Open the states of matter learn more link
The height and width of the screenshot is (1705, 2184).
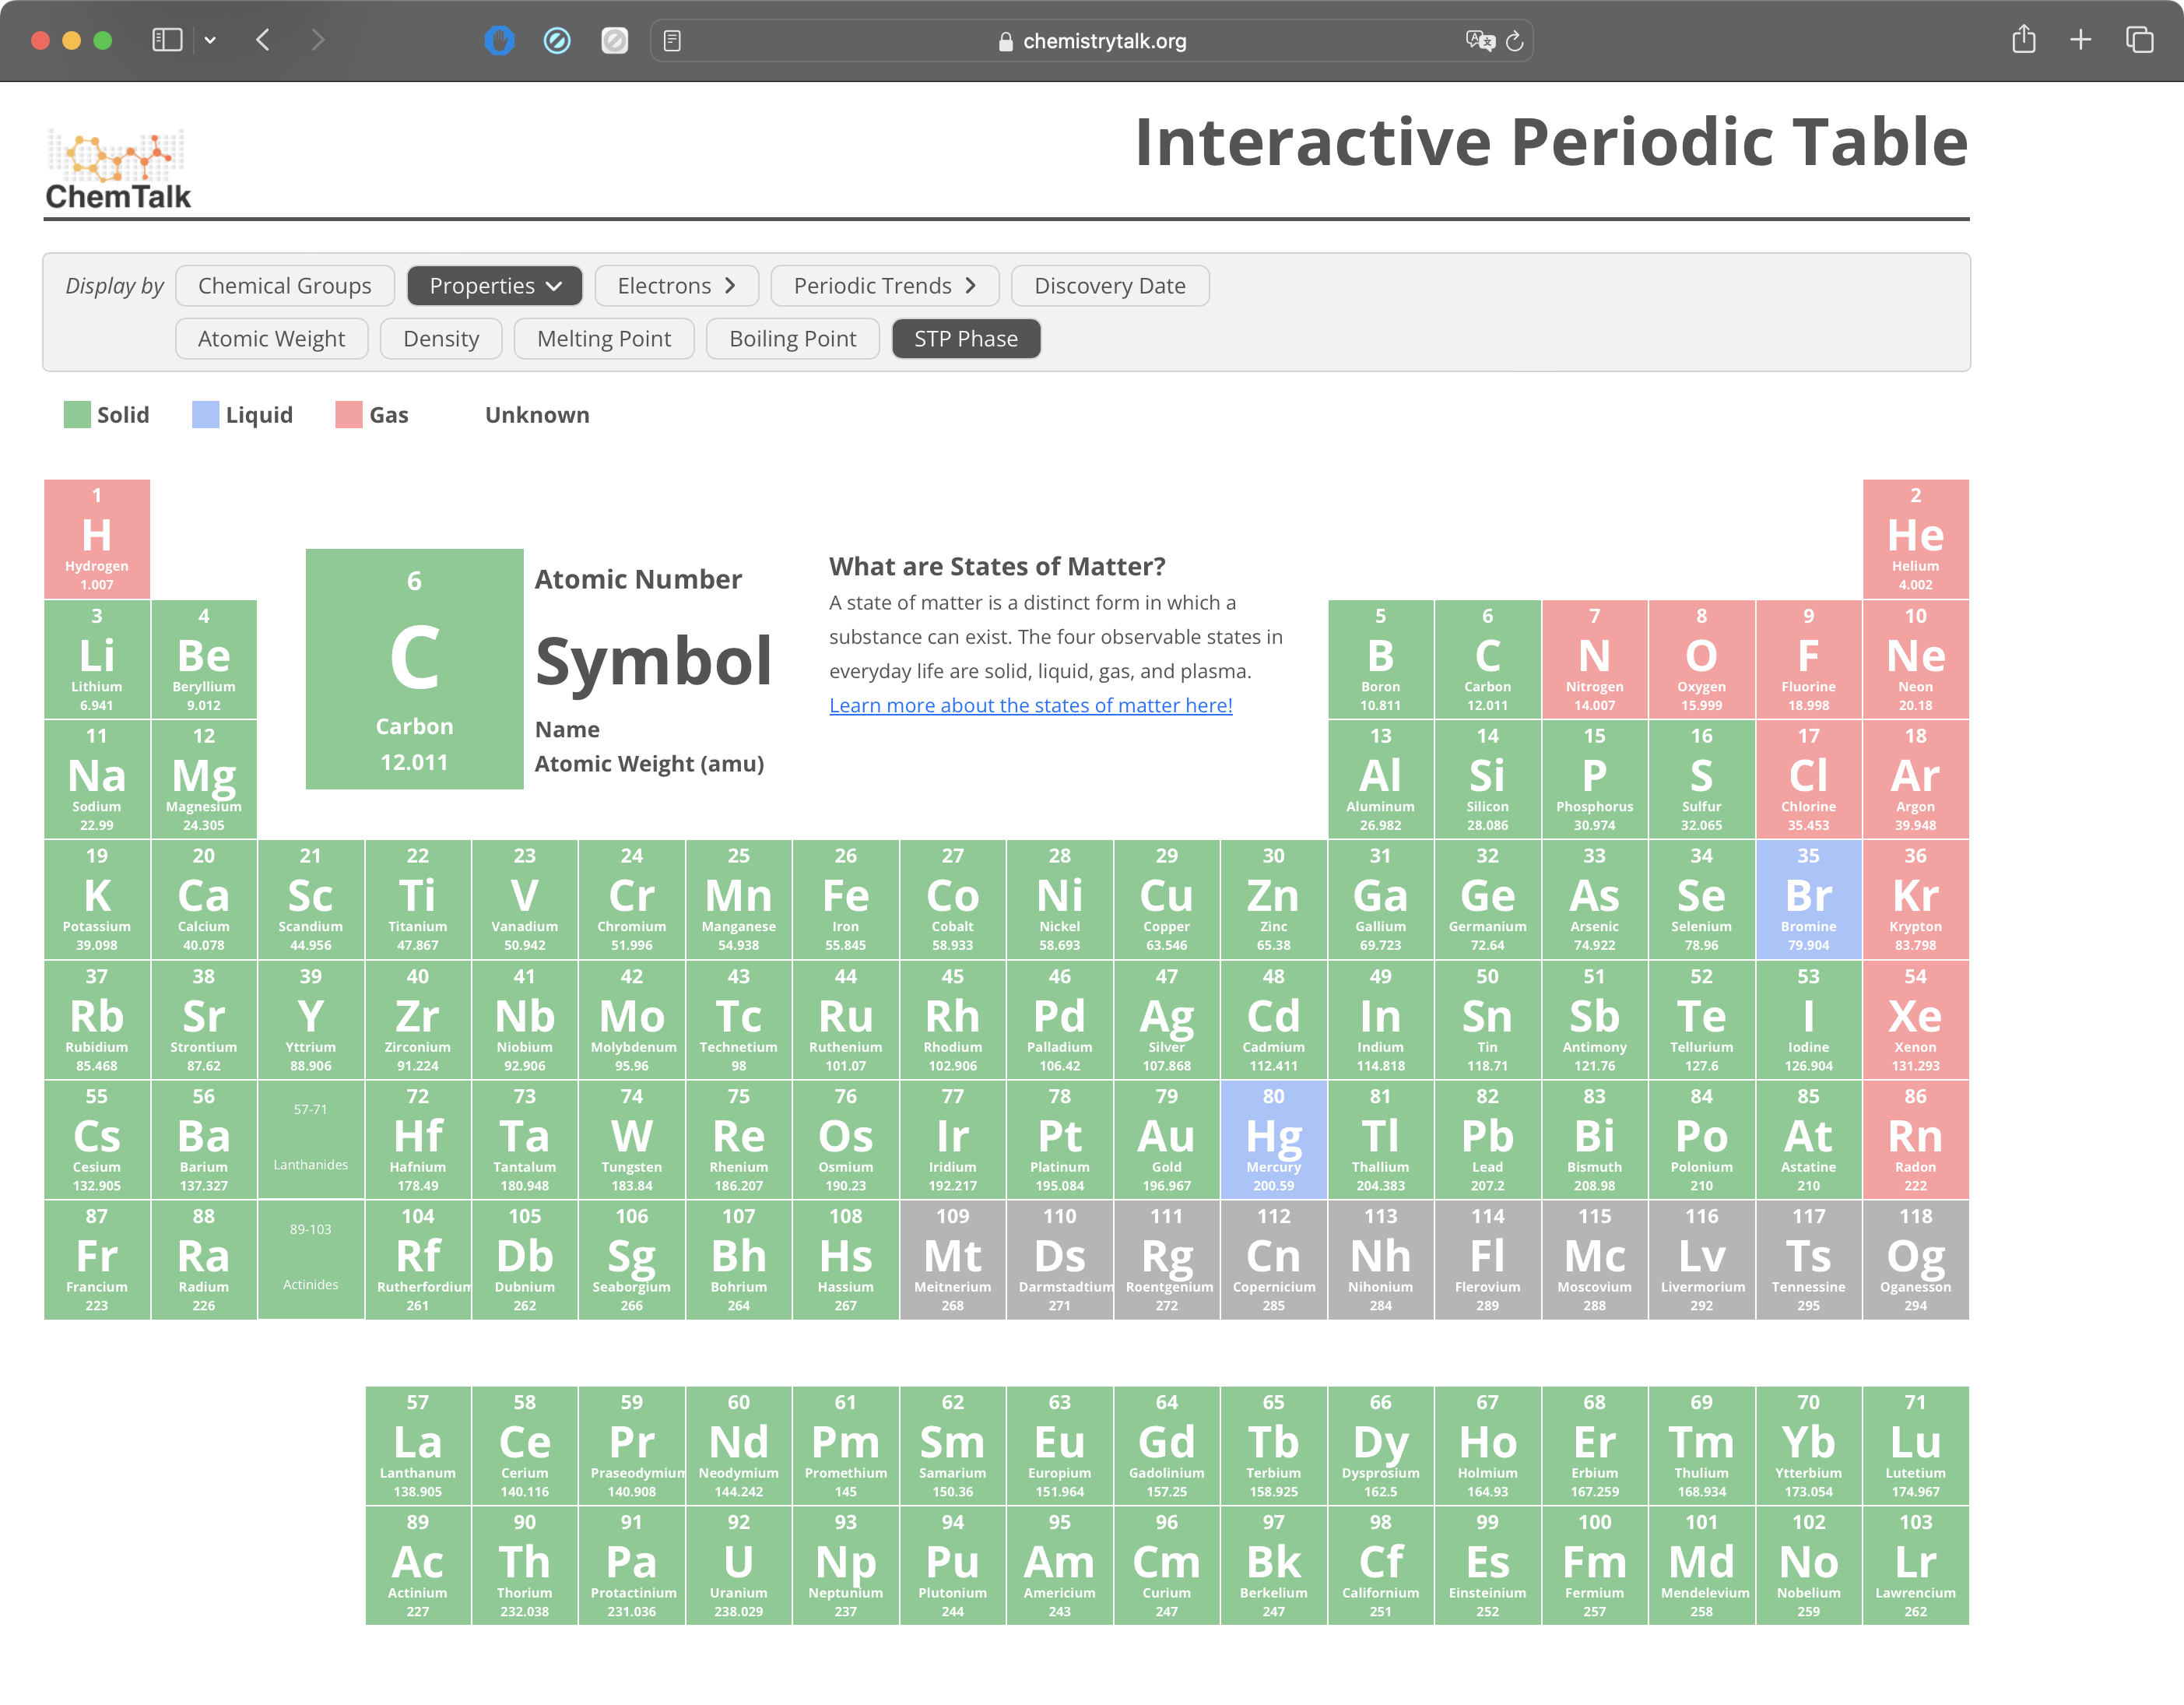click(x=1030, y=706)
